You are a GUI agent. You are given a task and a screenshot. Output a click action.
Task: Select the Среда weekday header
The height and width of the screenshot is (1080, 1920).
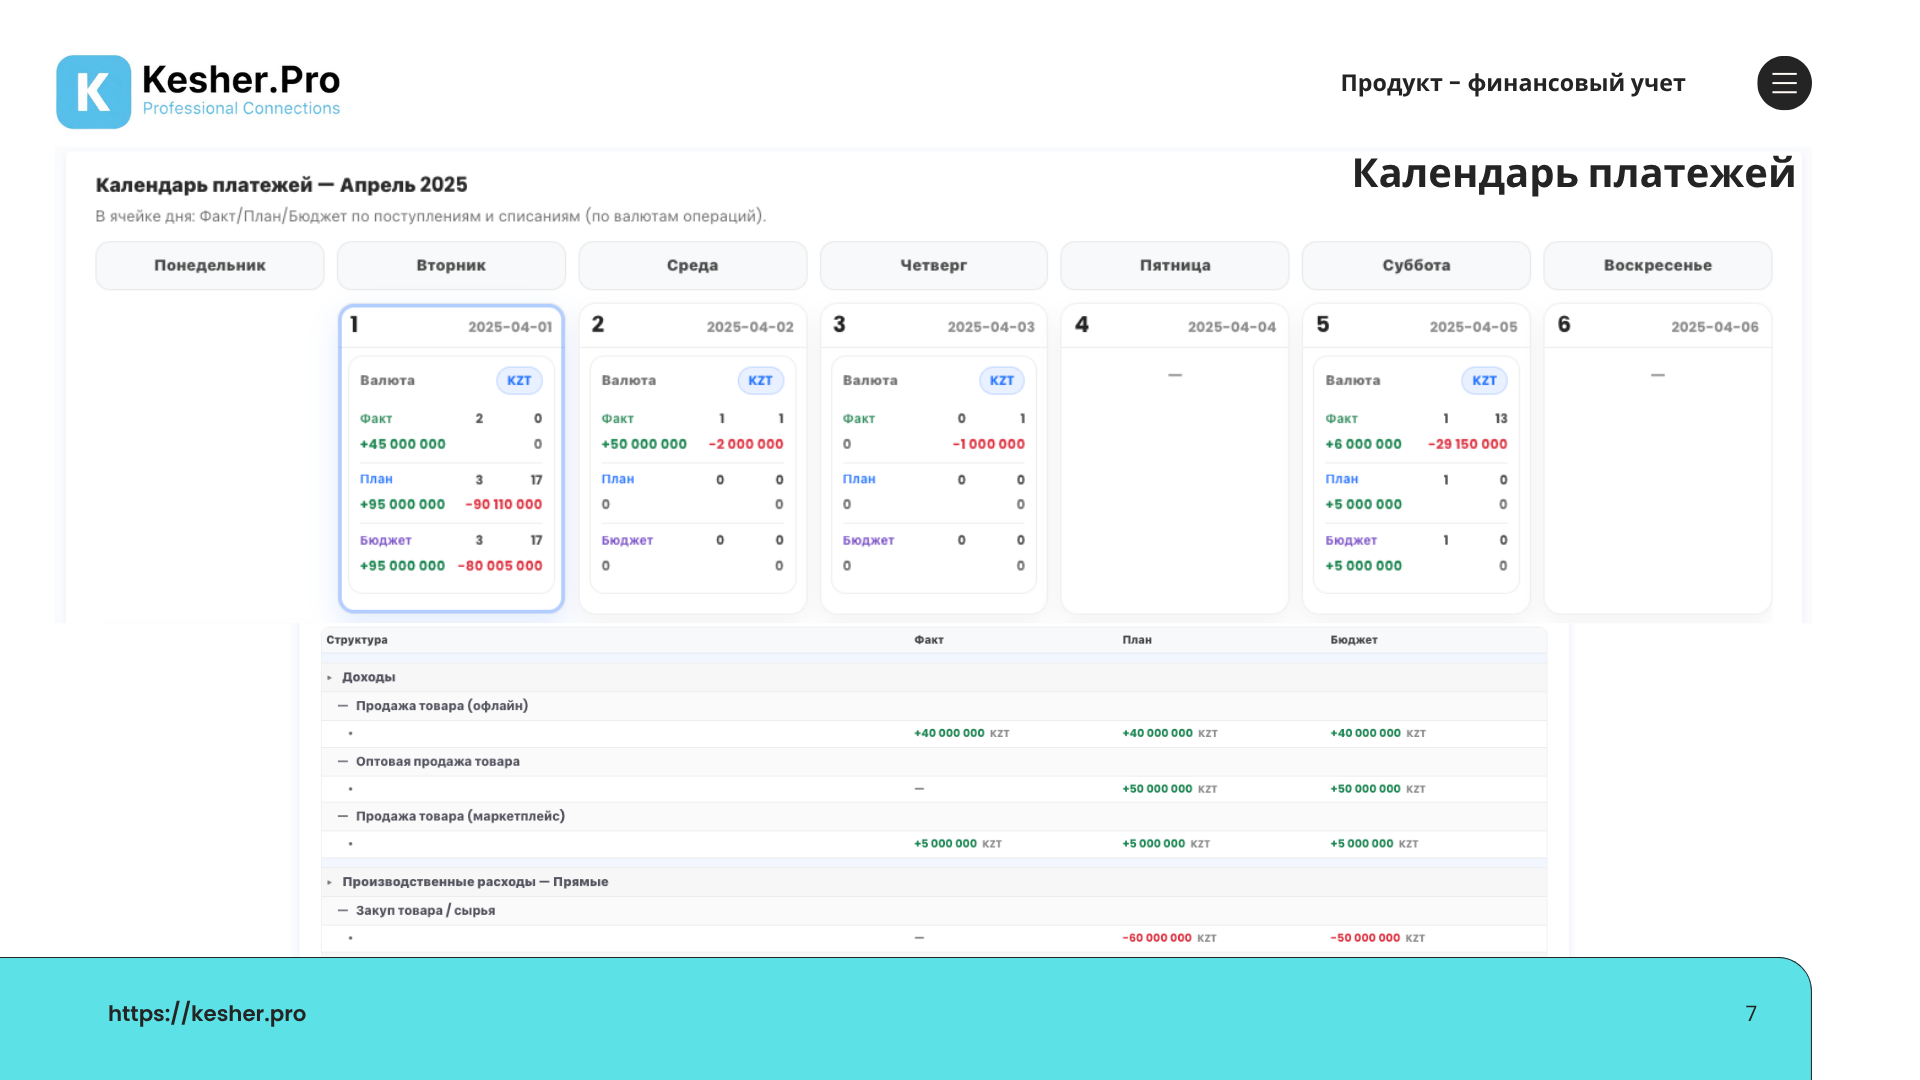[x=692, y=265]
